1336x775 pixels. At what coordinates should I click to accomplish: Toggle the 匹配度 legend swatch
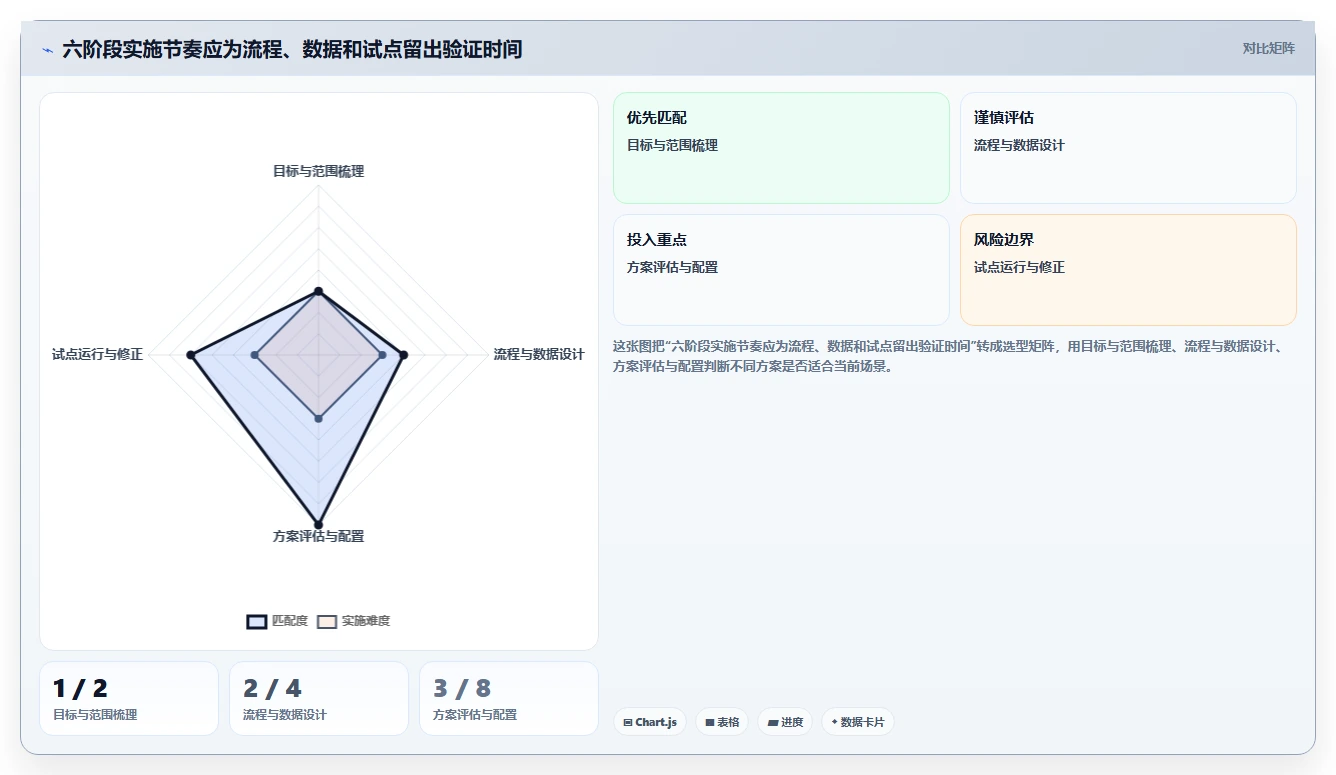tap(257, 621)
